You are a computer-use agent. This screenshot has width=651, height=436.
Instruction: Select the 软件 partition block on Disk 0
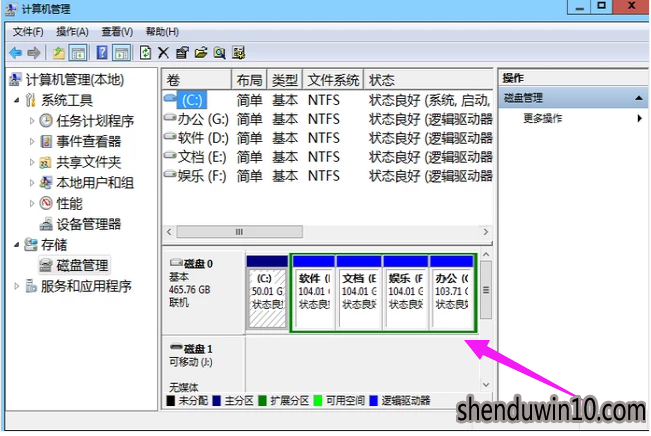[313, 293]
